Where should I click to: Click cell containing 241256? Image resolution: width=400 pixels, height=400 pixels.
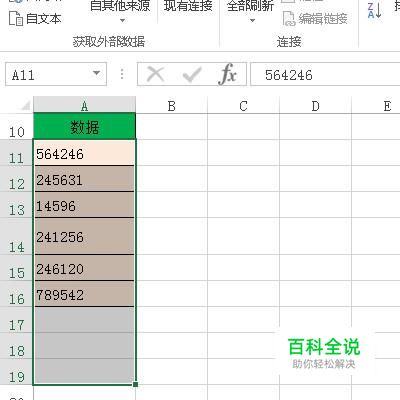[x=85, y=236]
